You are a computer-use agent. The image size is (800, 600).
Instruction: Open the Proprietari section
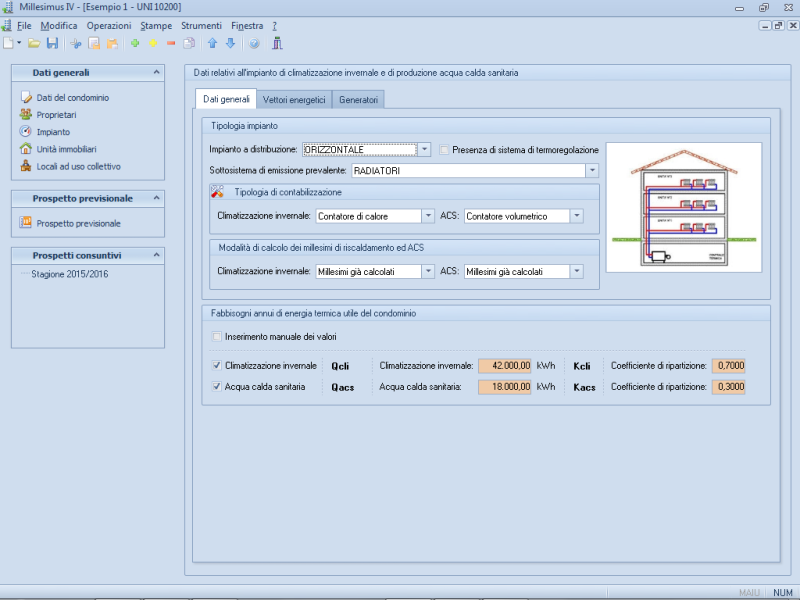tap(56, 115)
